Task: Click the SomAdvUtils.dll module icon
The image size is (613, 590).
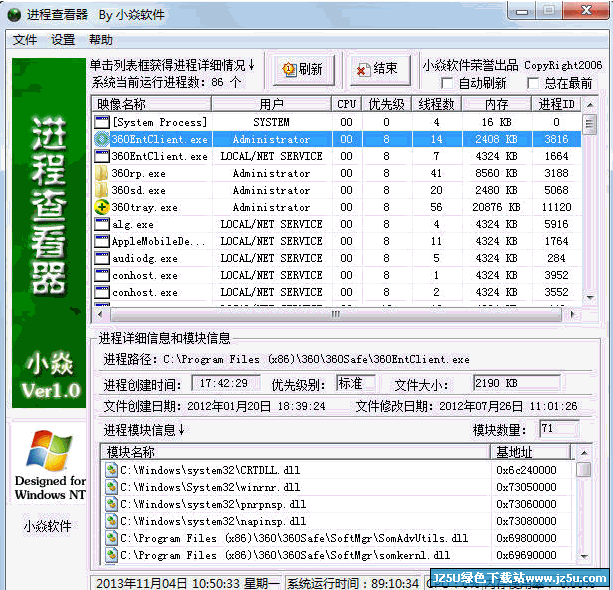Action: click(x=111, y=538)
